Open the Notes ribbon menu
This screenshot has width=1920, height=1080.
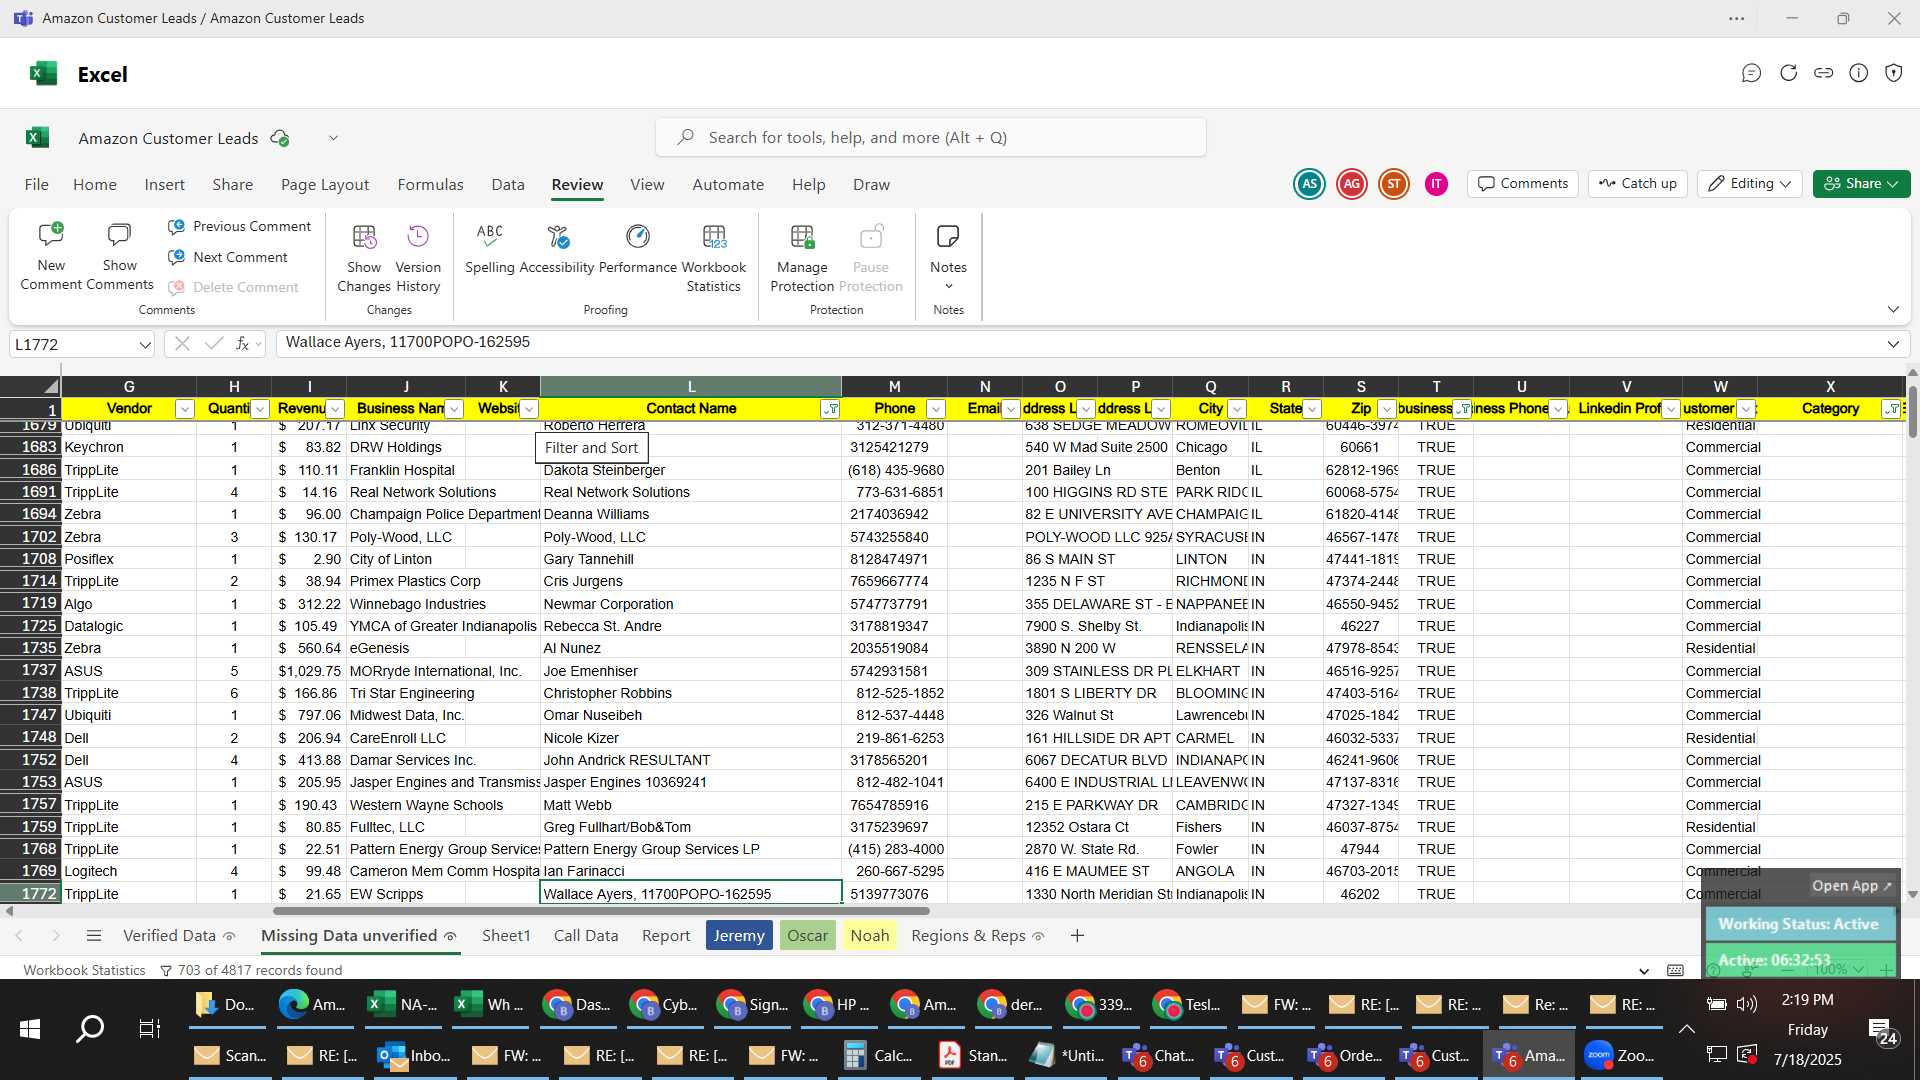pos(948,258)
